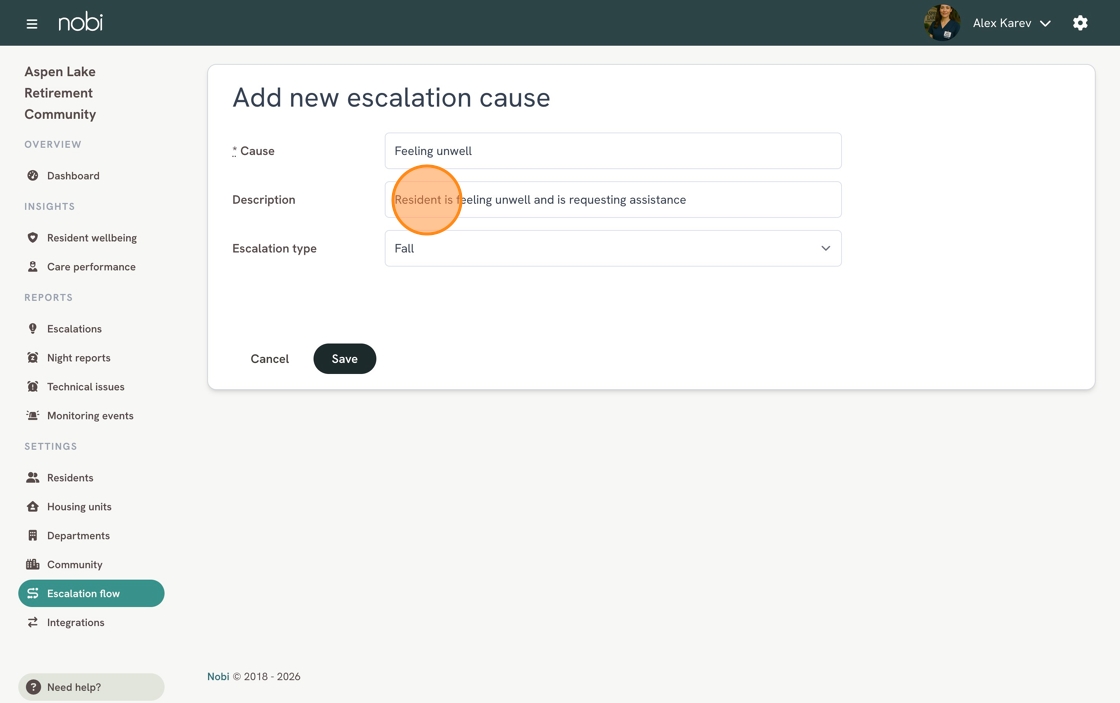Click into the Cause input field
The image size is (1120, 703).
tap(613, 151)
